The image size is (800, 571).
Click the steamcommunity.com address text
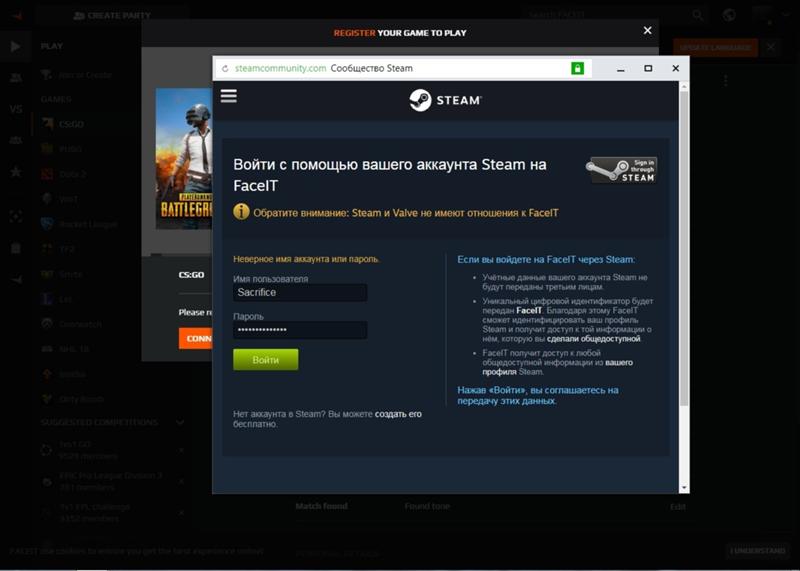pyautogui.click(x=280, y=68)
